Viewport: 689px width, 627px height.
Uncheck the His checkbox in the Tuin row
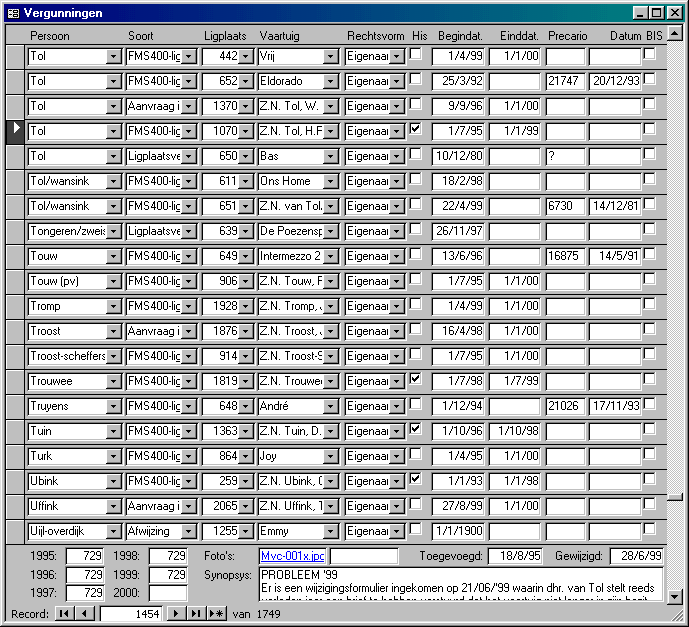coord(415,429)
